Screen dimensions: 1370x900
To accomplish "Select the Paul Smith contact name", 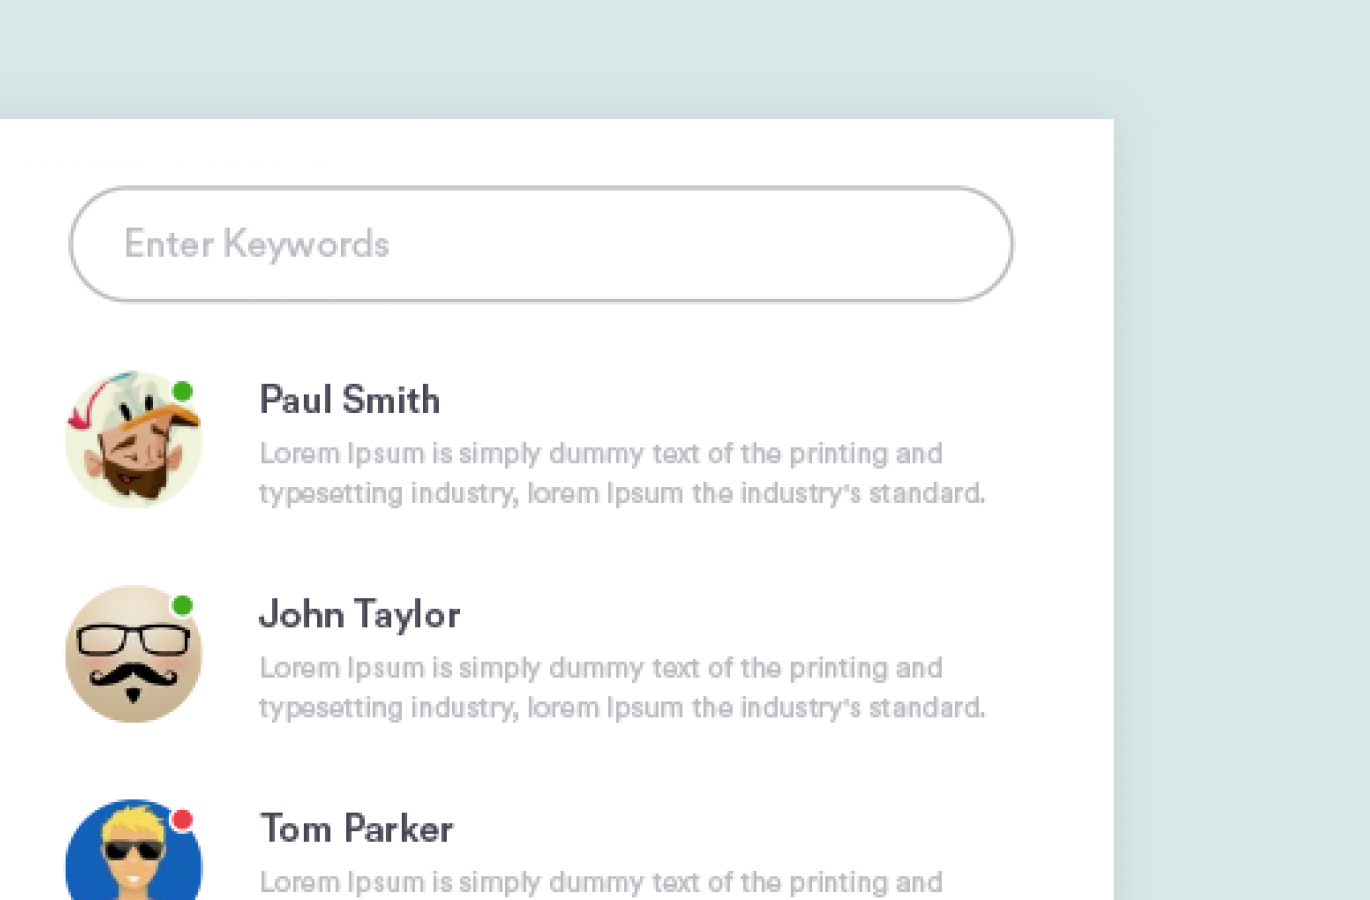I will tap(350, 400).
